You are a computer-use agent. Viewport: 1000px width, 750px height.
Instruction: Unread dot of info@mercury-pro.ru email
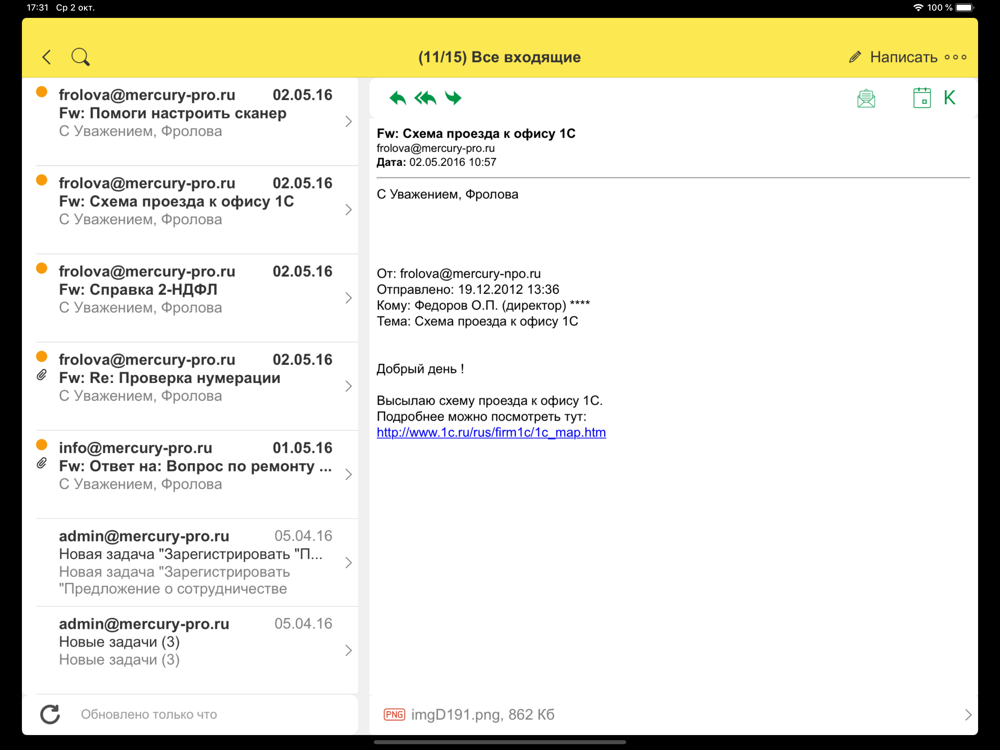[42, 445]
